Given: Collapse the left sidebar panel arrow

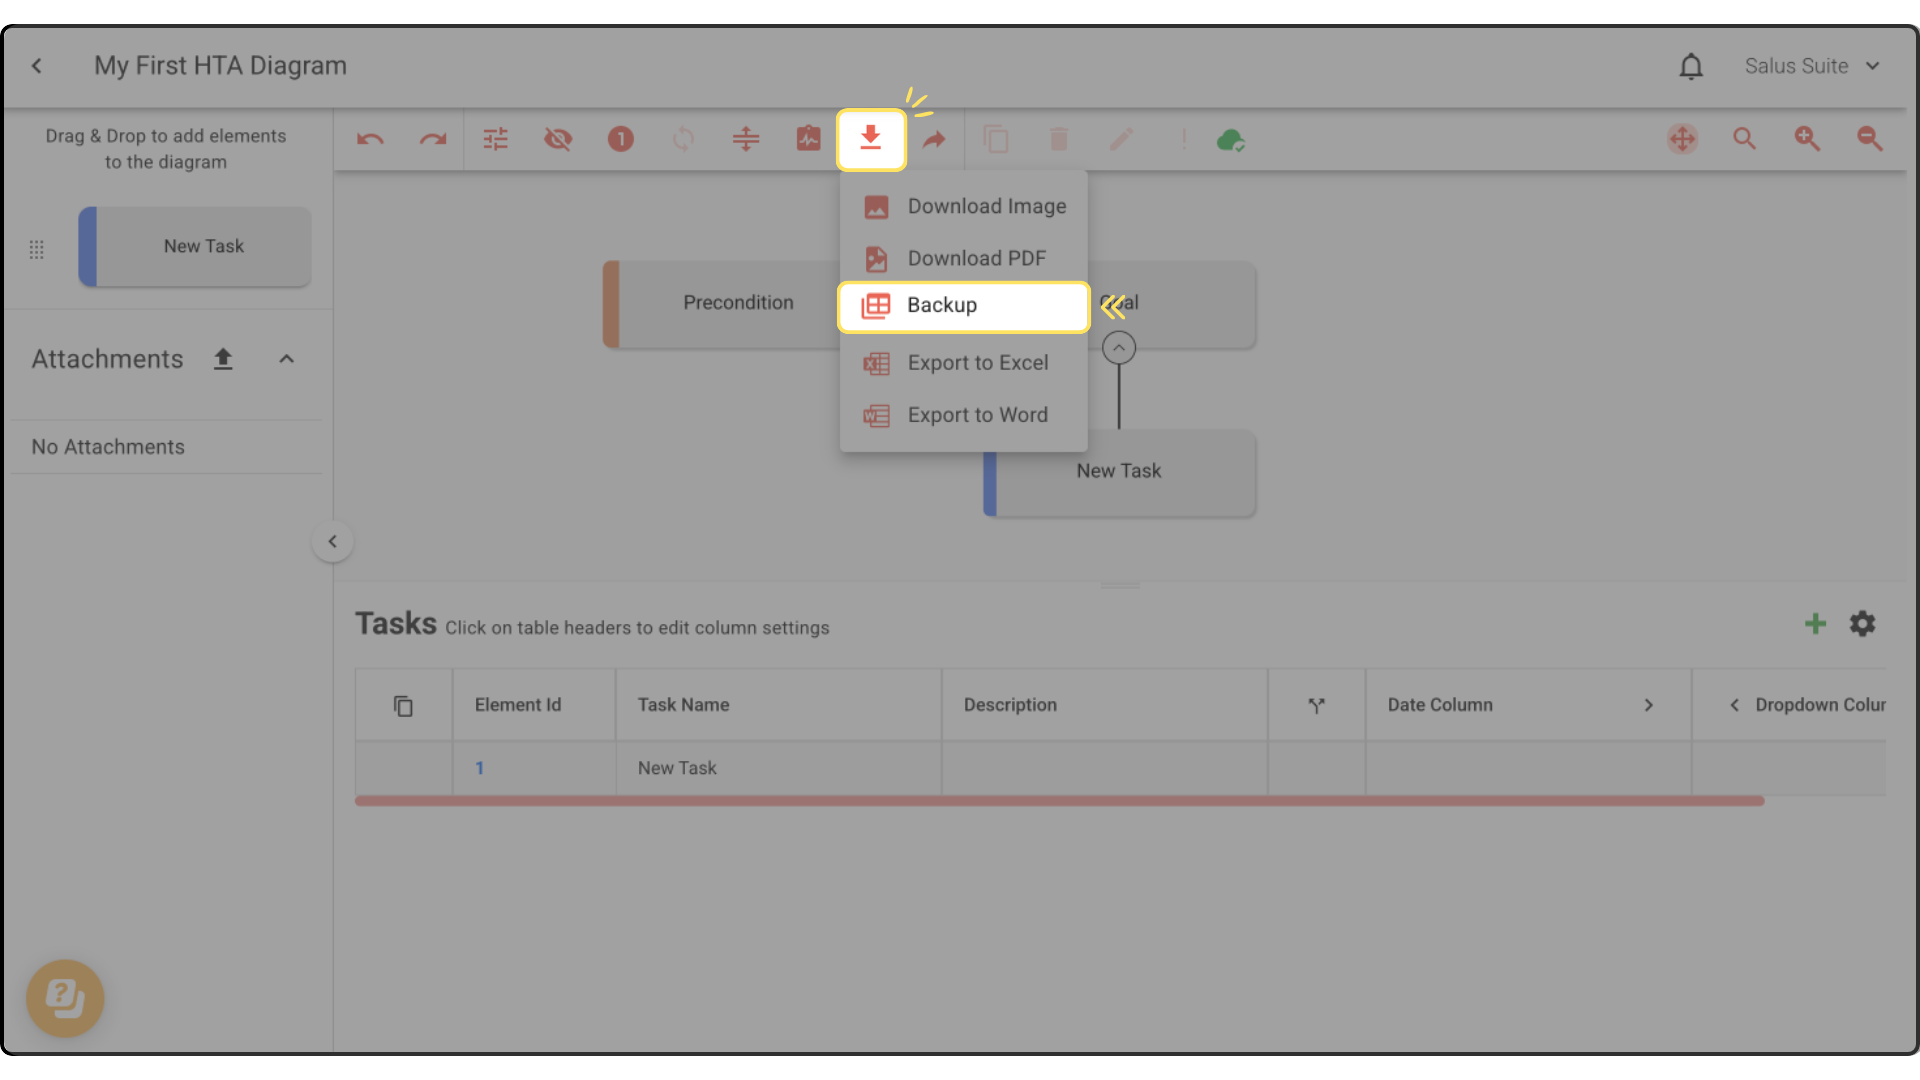Looking at the screenshot, I should tap(332, 542).
